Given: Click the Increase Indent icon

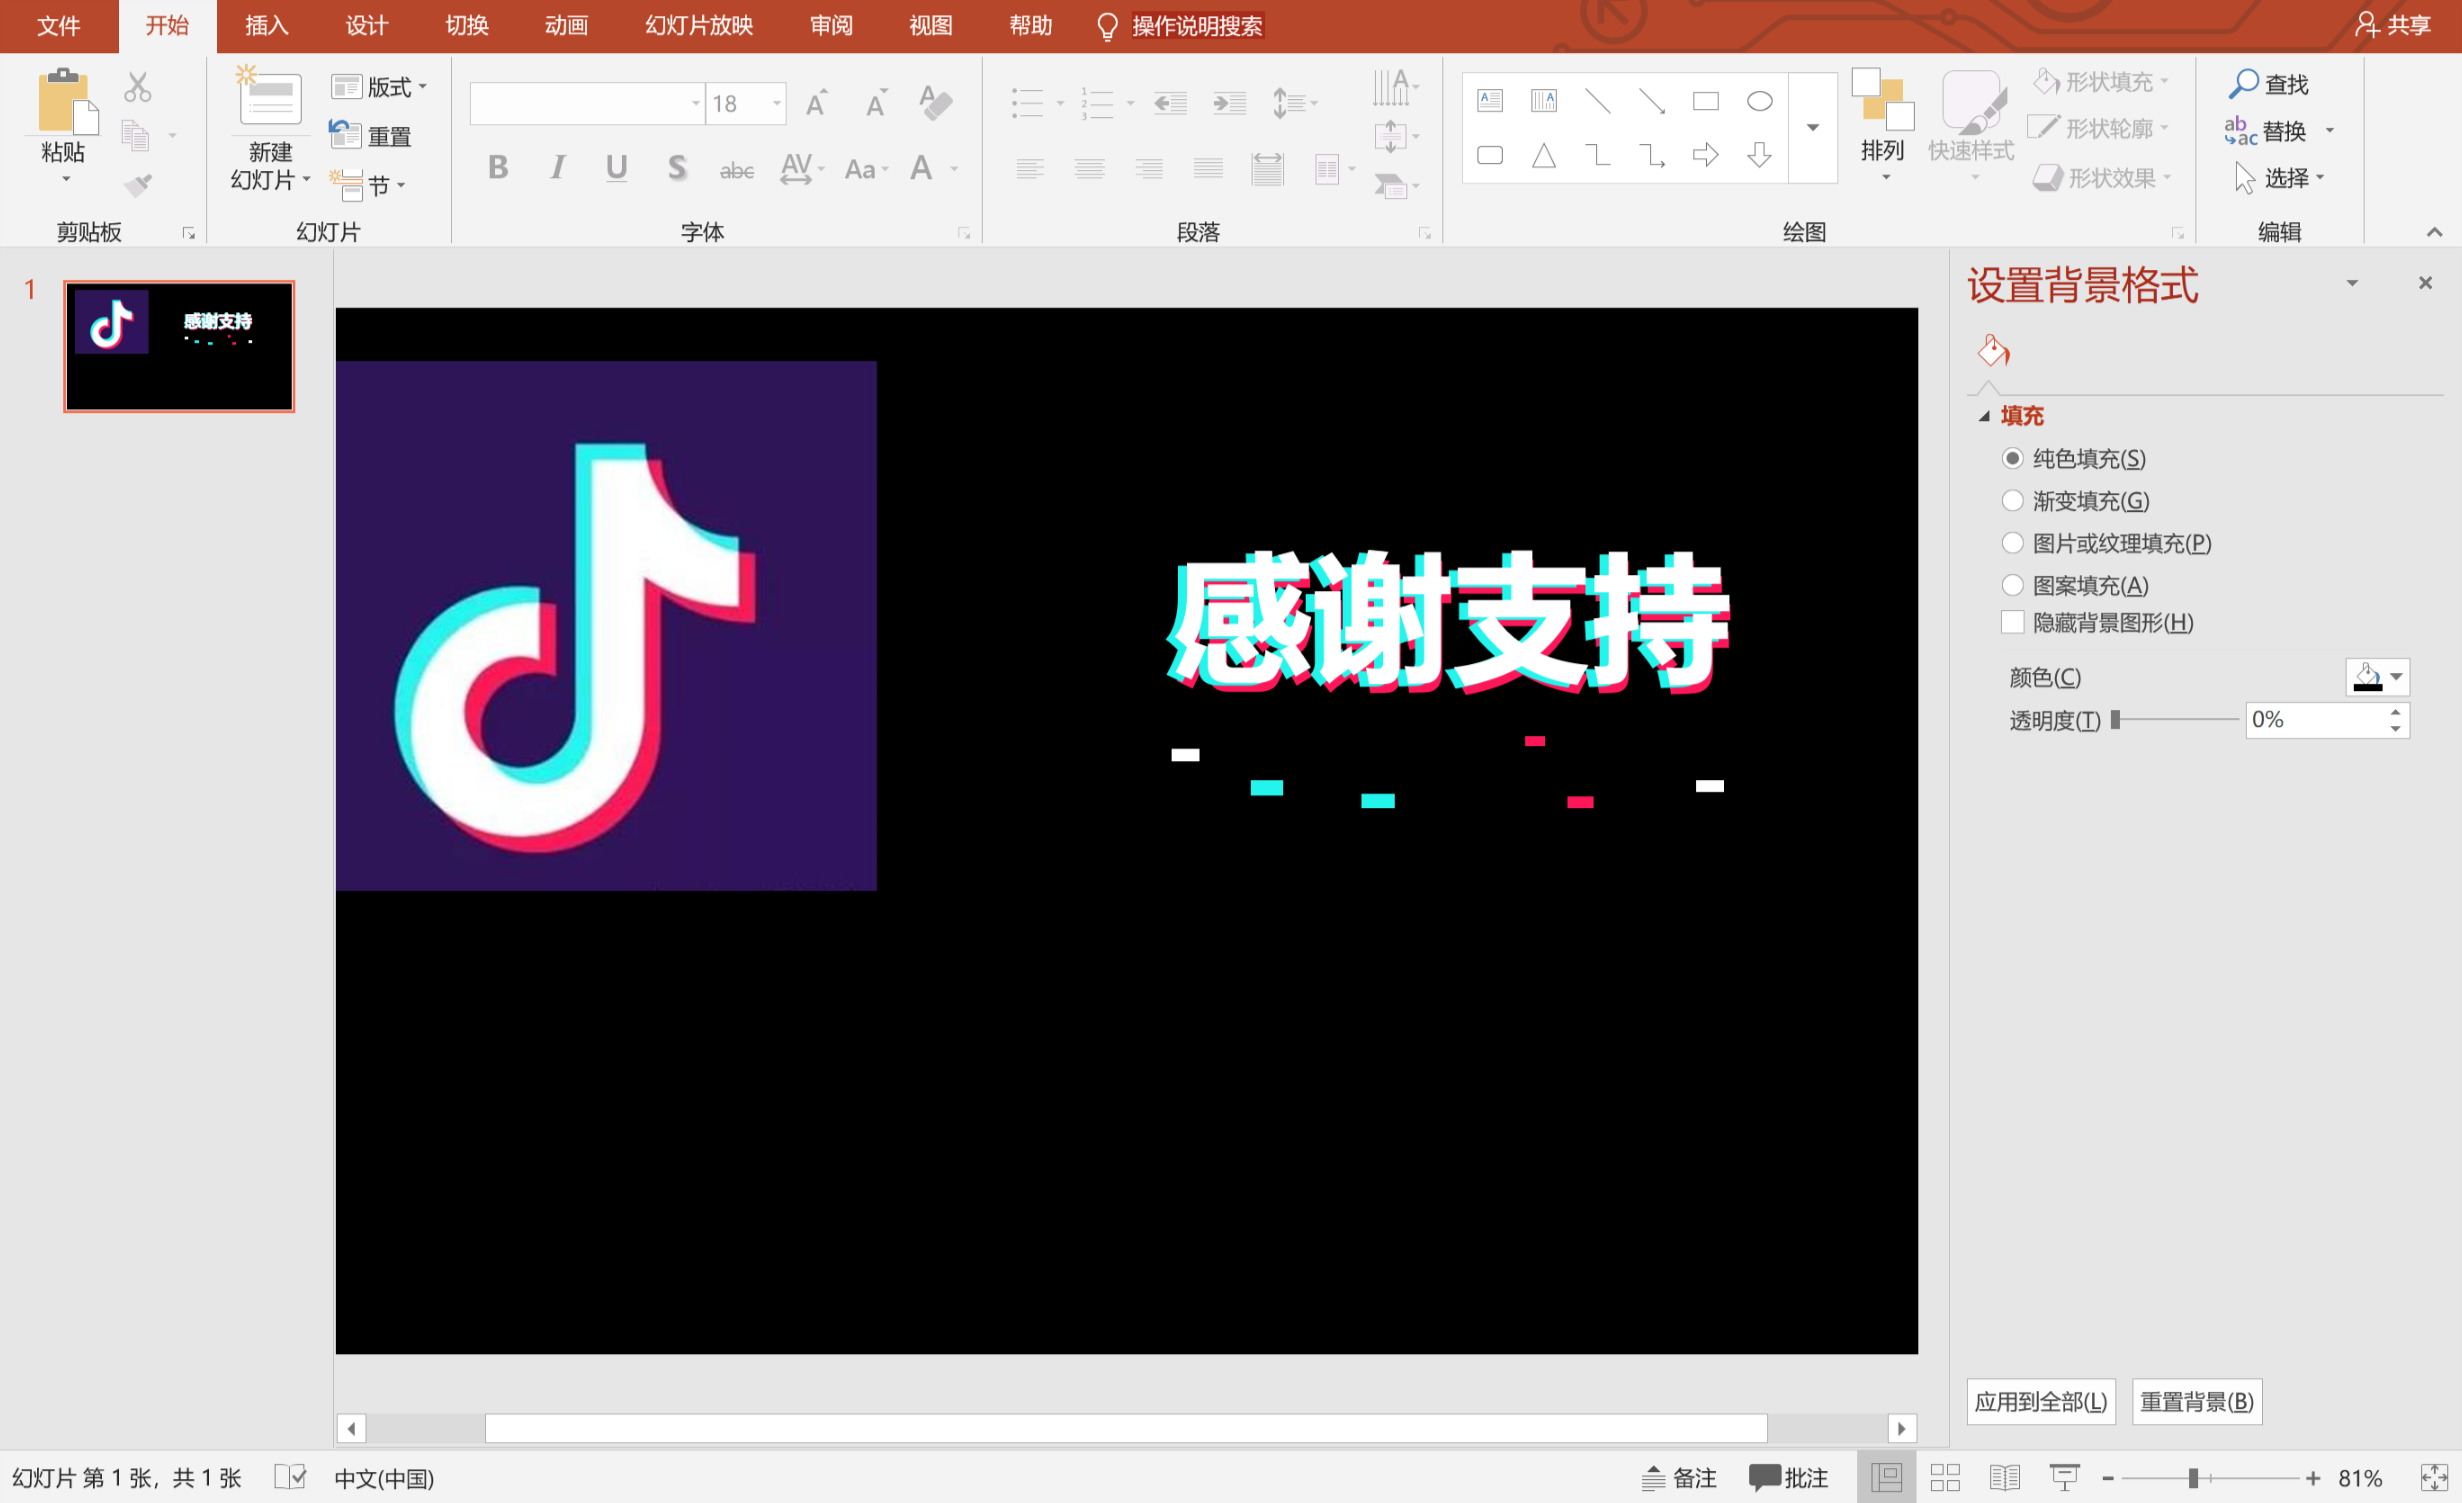Looking at the screenshot, I should 1229,103.
